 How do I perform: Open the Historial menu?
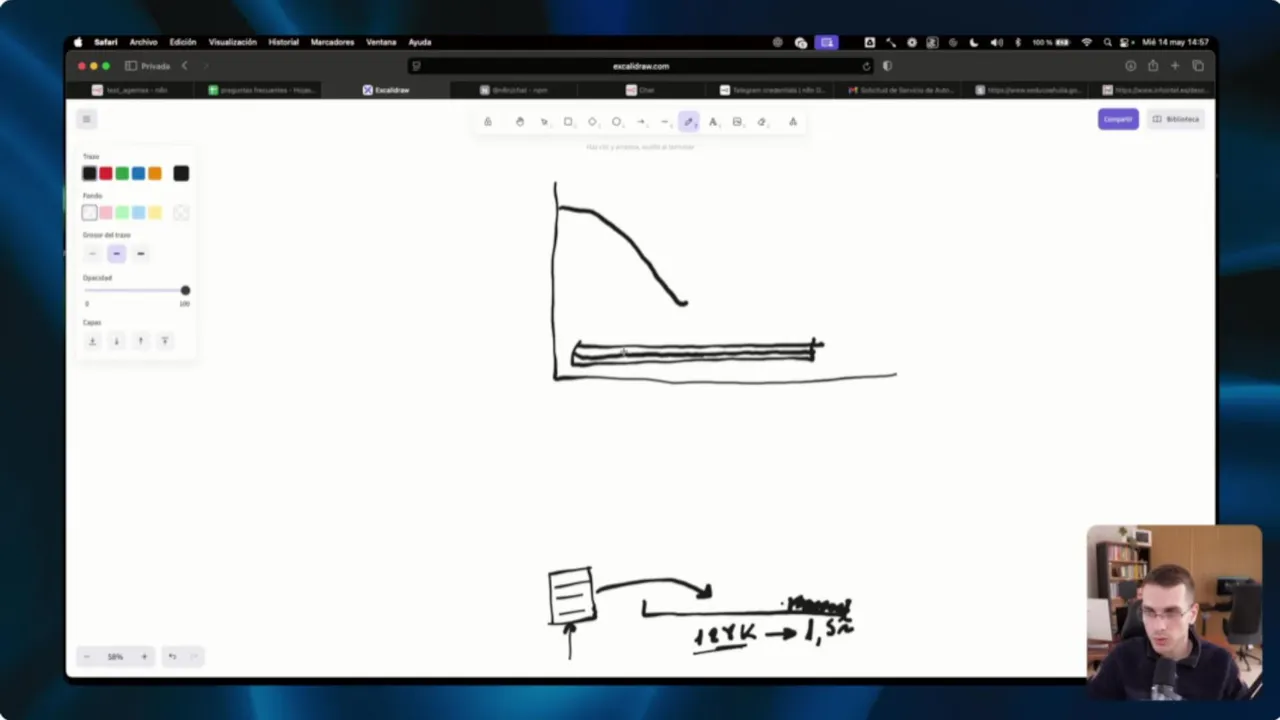pyautogui.click(x=284, y=42)
